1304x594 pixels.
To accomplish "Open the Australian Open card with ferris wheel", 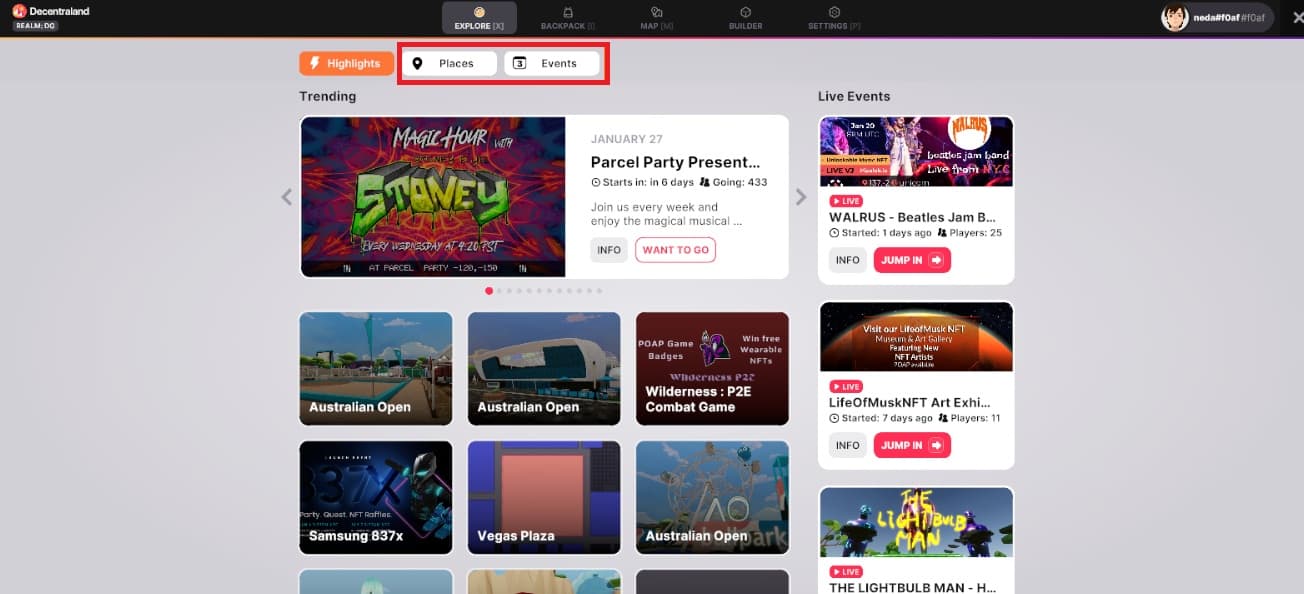I will (x=712, y=498).
